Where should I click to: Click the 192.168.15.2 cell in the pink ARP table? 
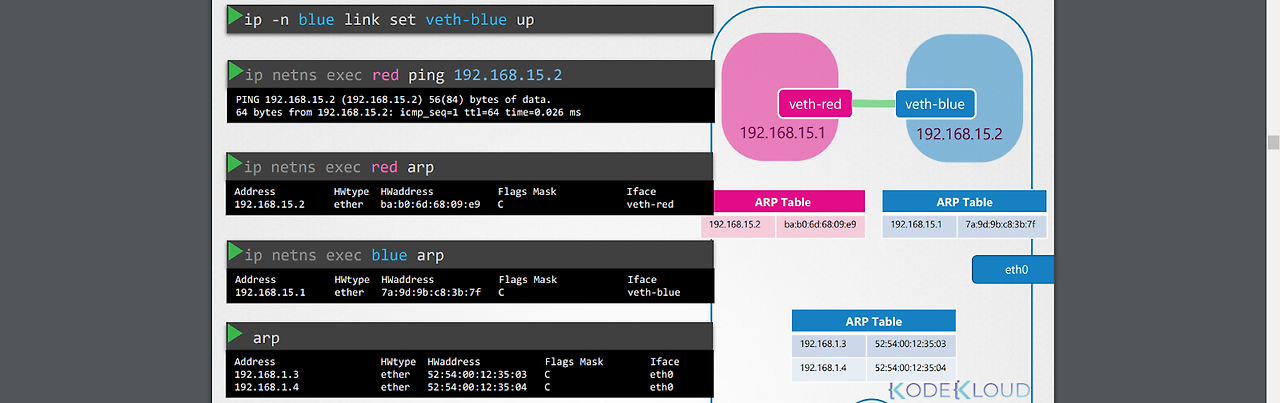(x=738, y=225)
